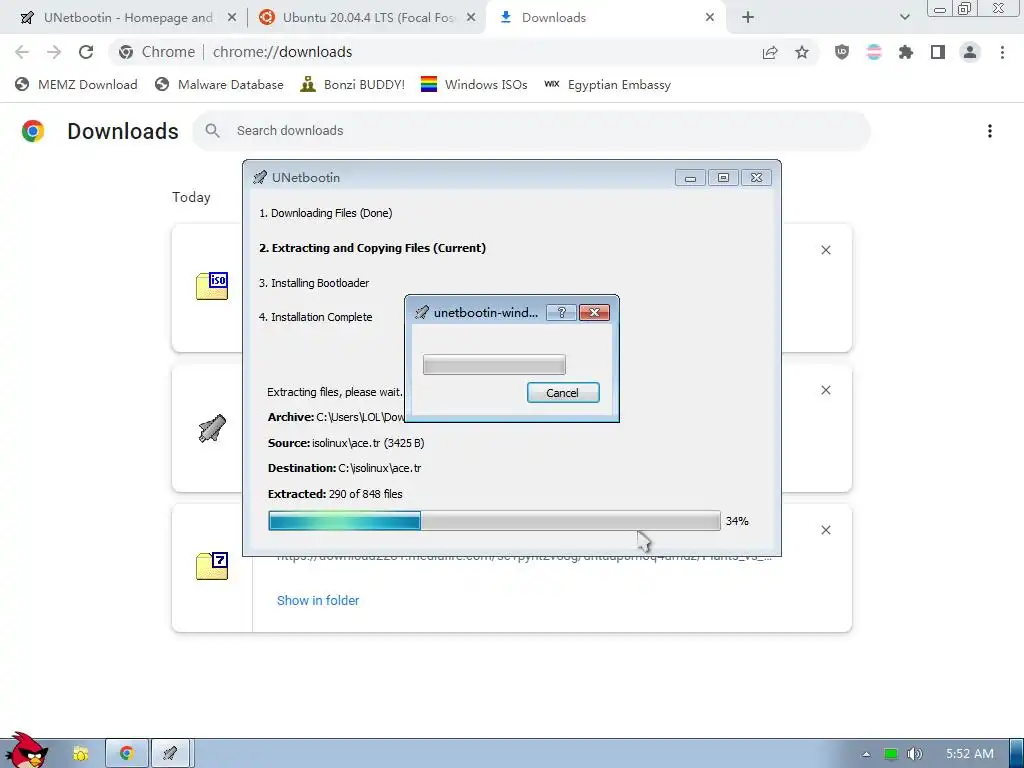Open the Extensions puzzle piece menu
Screen dimensions: 1024x768
(x=906, y=52)
